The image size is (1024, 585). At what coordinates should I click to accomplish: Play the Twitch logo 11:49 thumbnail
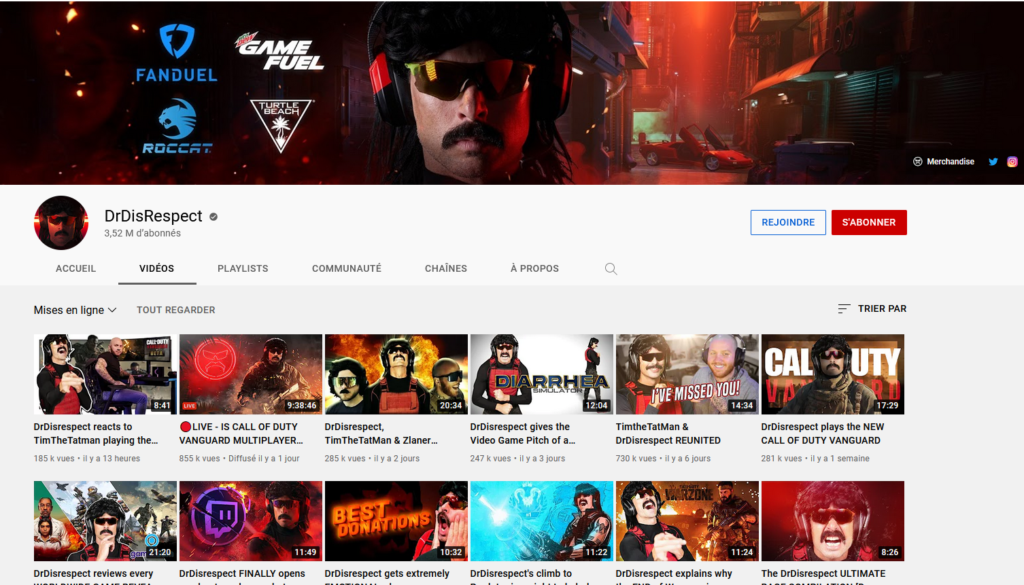click(251, 521)
